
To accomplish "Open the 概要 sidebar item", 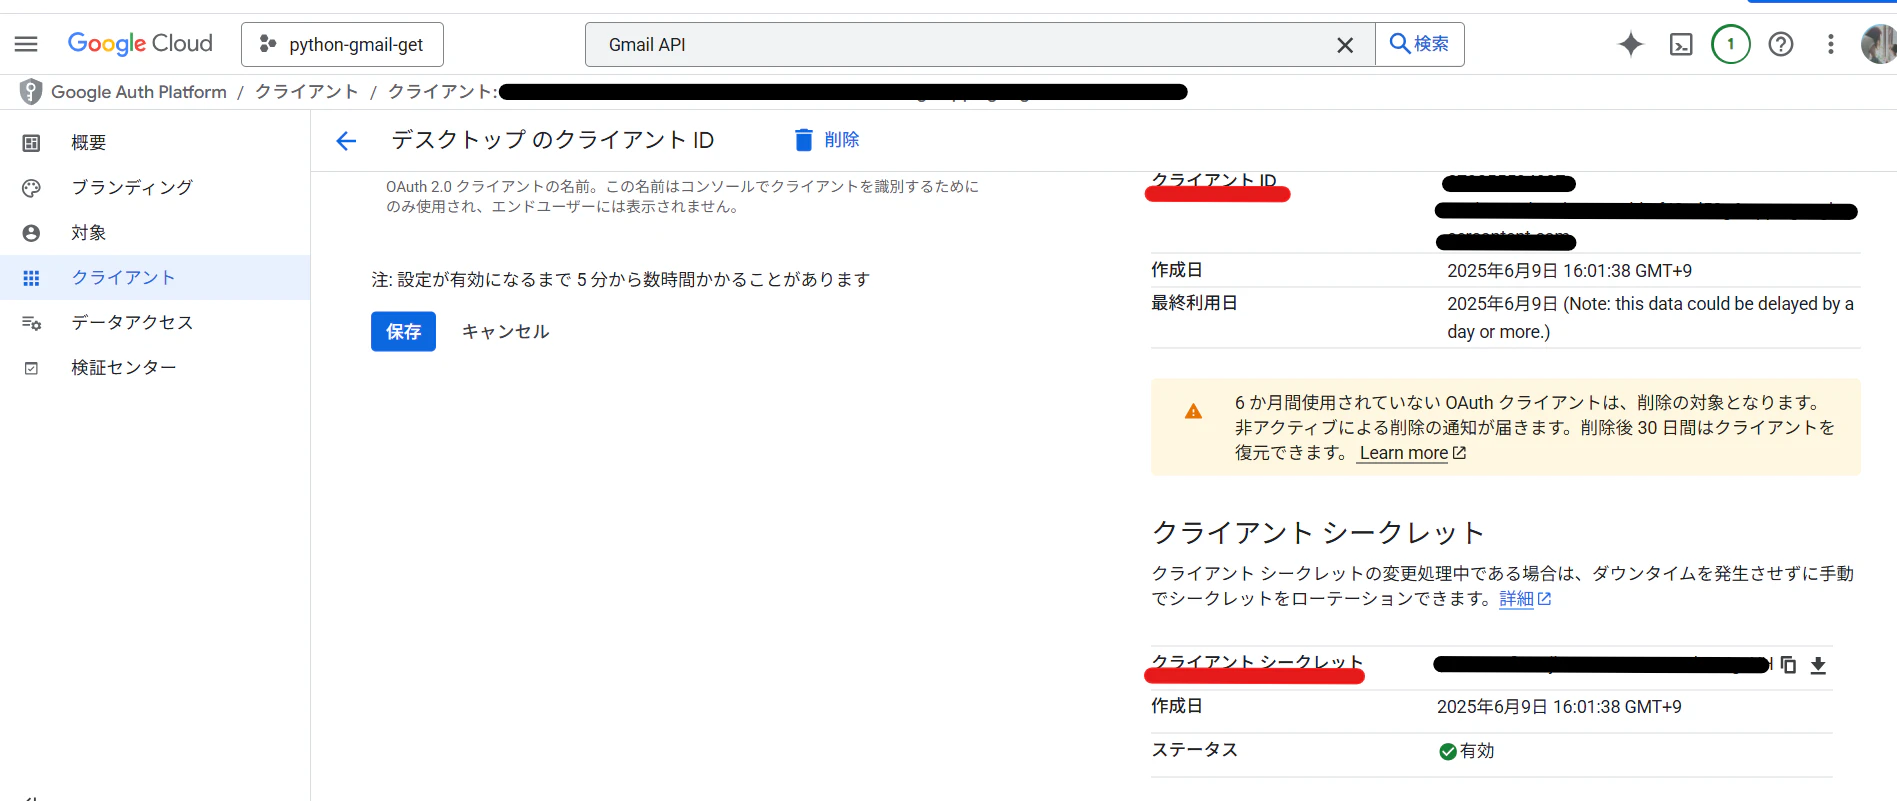I will click(155, 143).
